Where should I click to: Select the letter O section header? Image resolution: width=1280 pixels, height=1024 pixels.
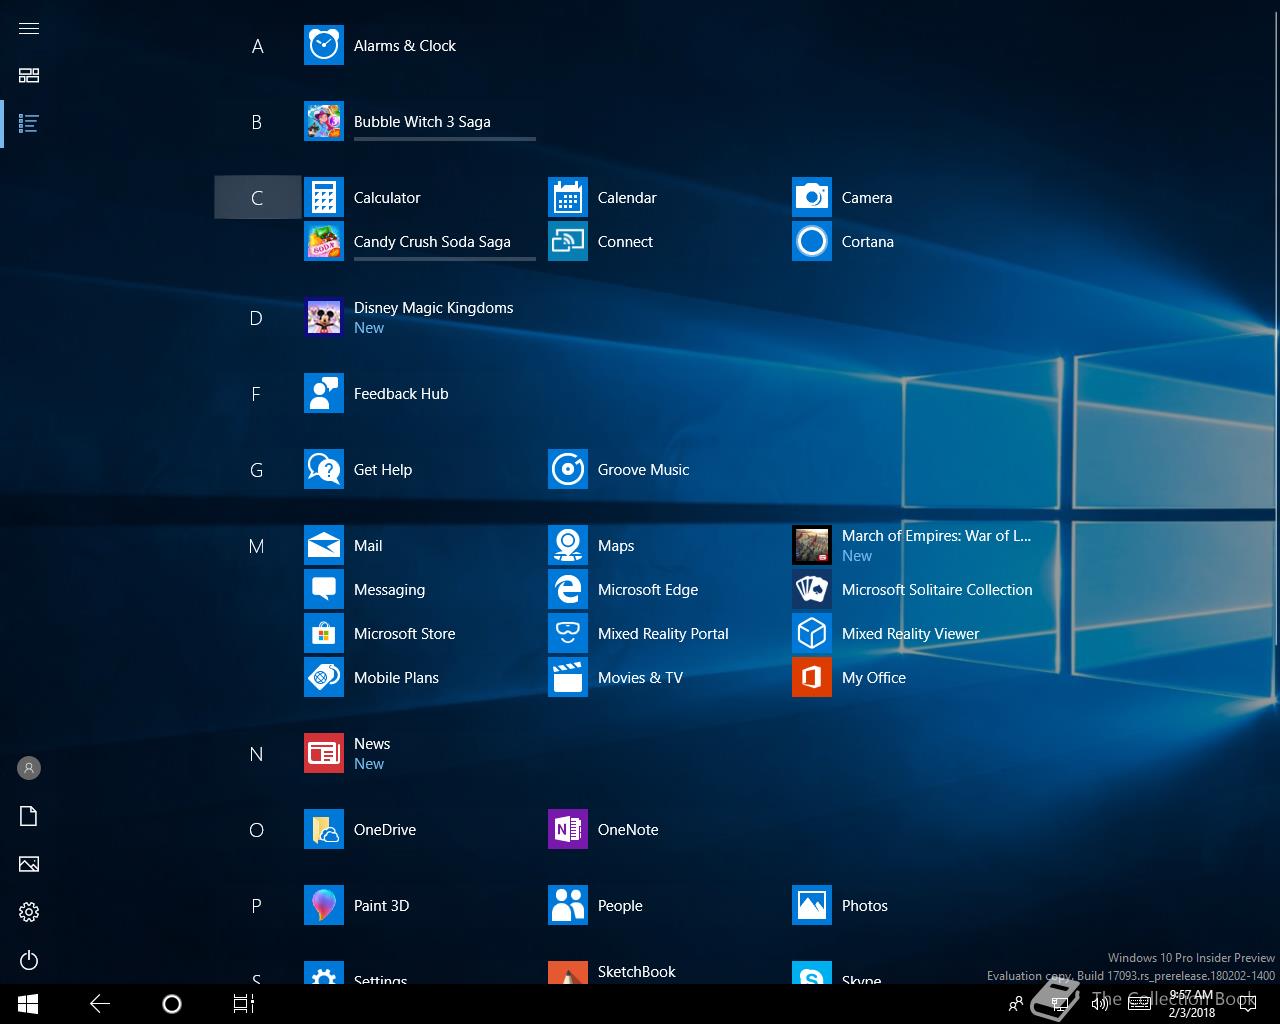[x=257, y=830]
